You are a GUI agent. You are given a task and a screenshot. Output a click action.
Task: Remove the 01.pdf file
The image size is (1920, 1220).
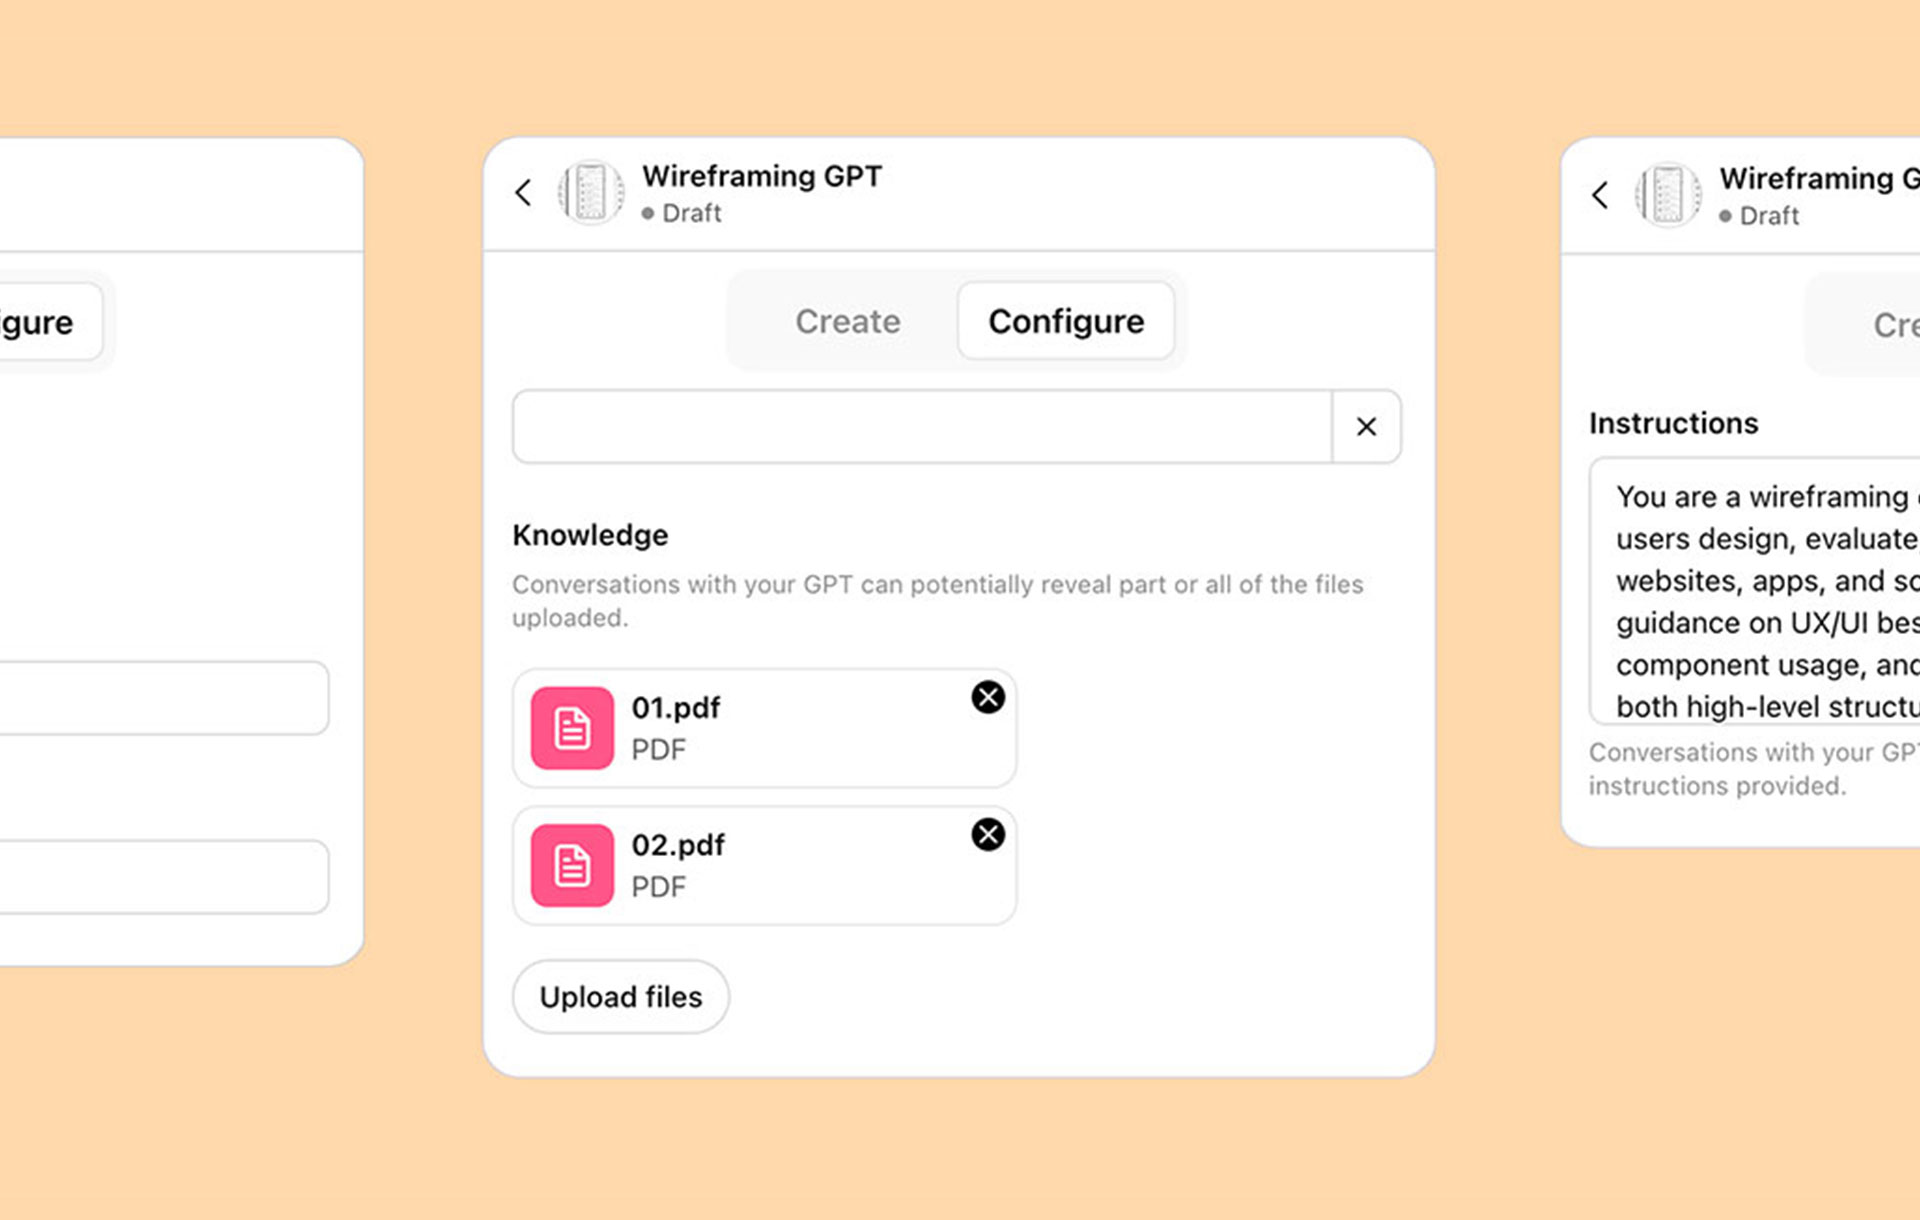click(988, 697)
